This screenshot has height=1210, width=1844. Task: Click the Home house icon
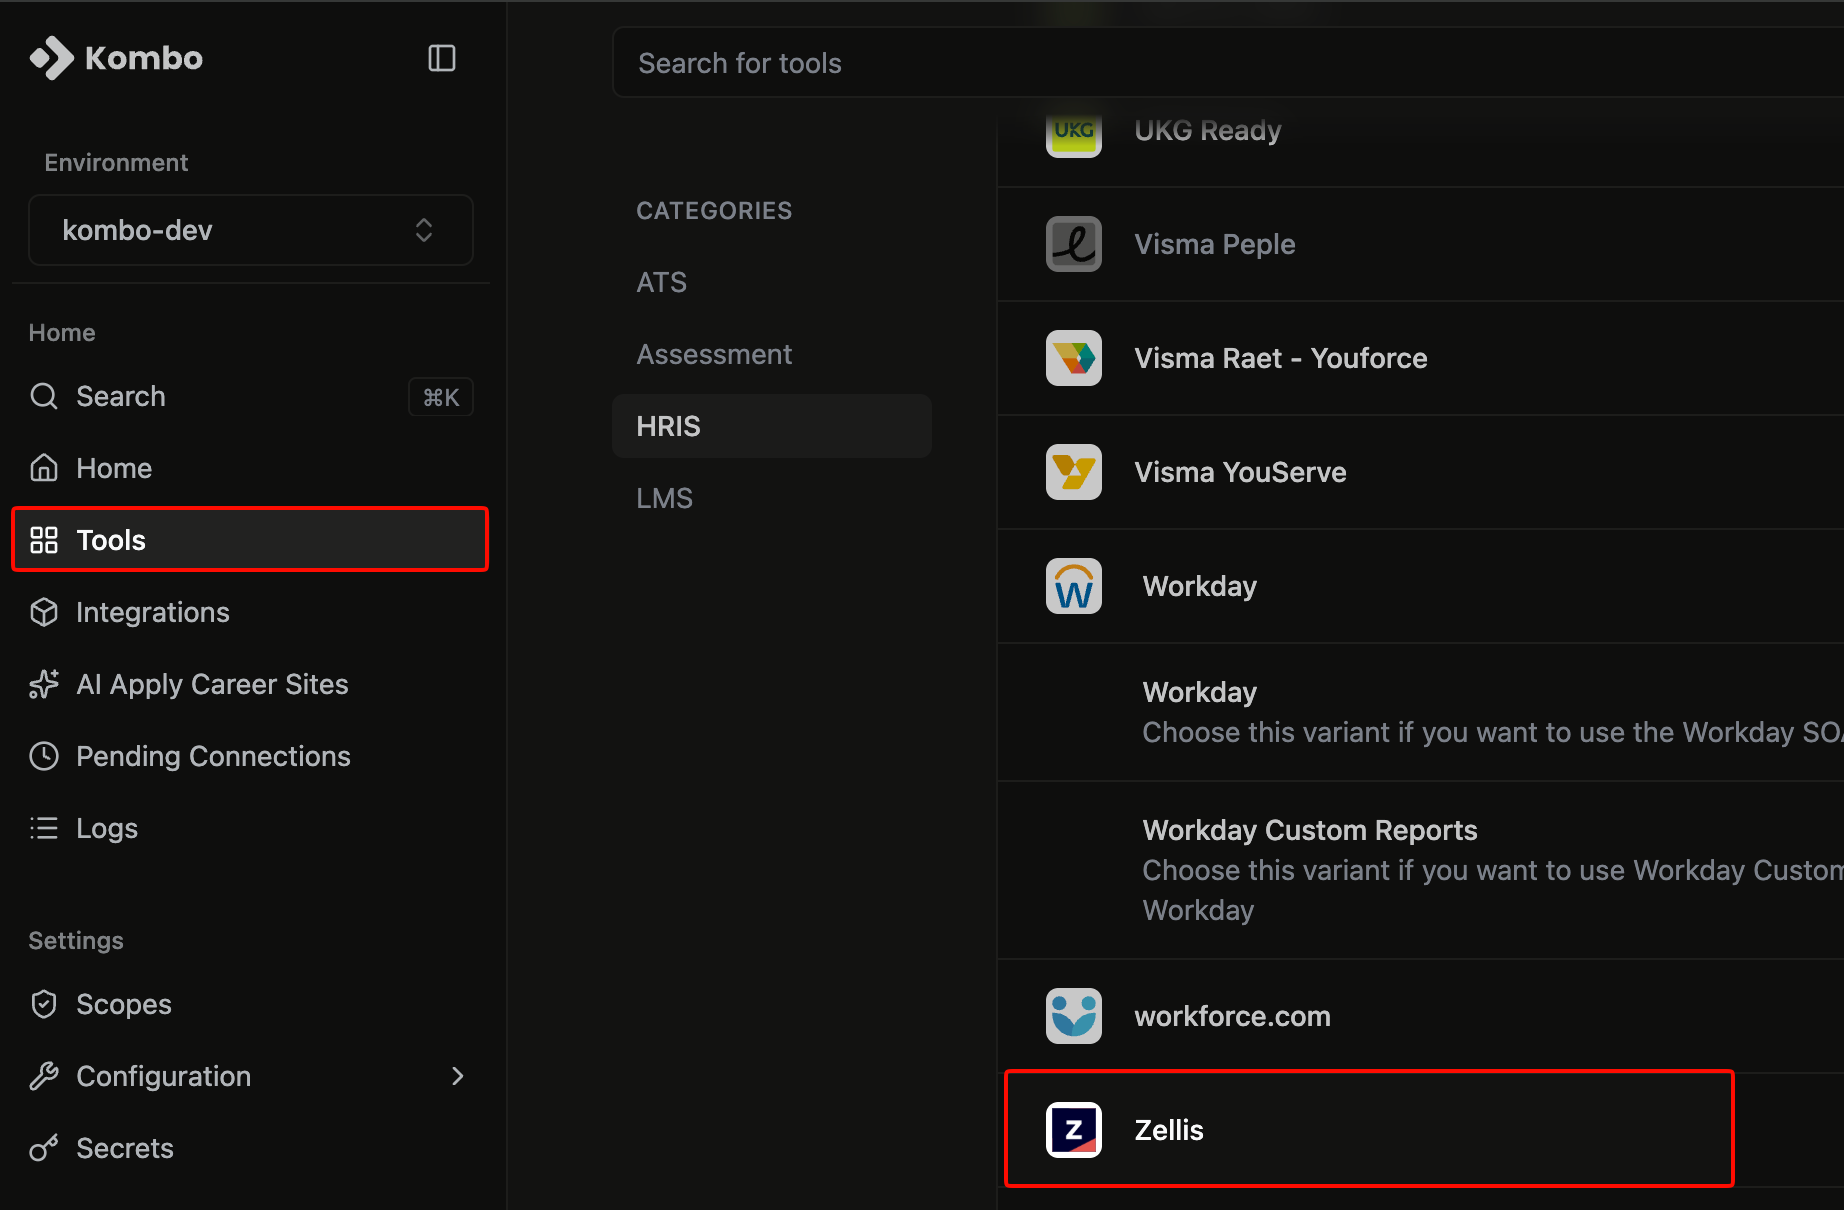[x=44, y=468]
